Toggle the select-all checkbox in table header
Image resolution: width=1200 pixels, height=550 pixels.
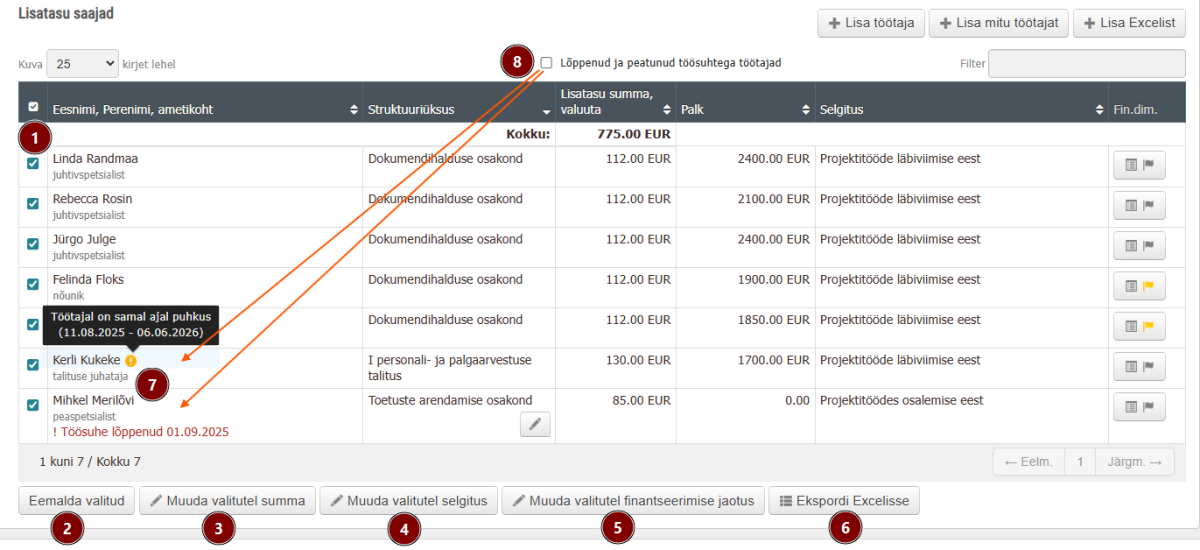(33, 107)
